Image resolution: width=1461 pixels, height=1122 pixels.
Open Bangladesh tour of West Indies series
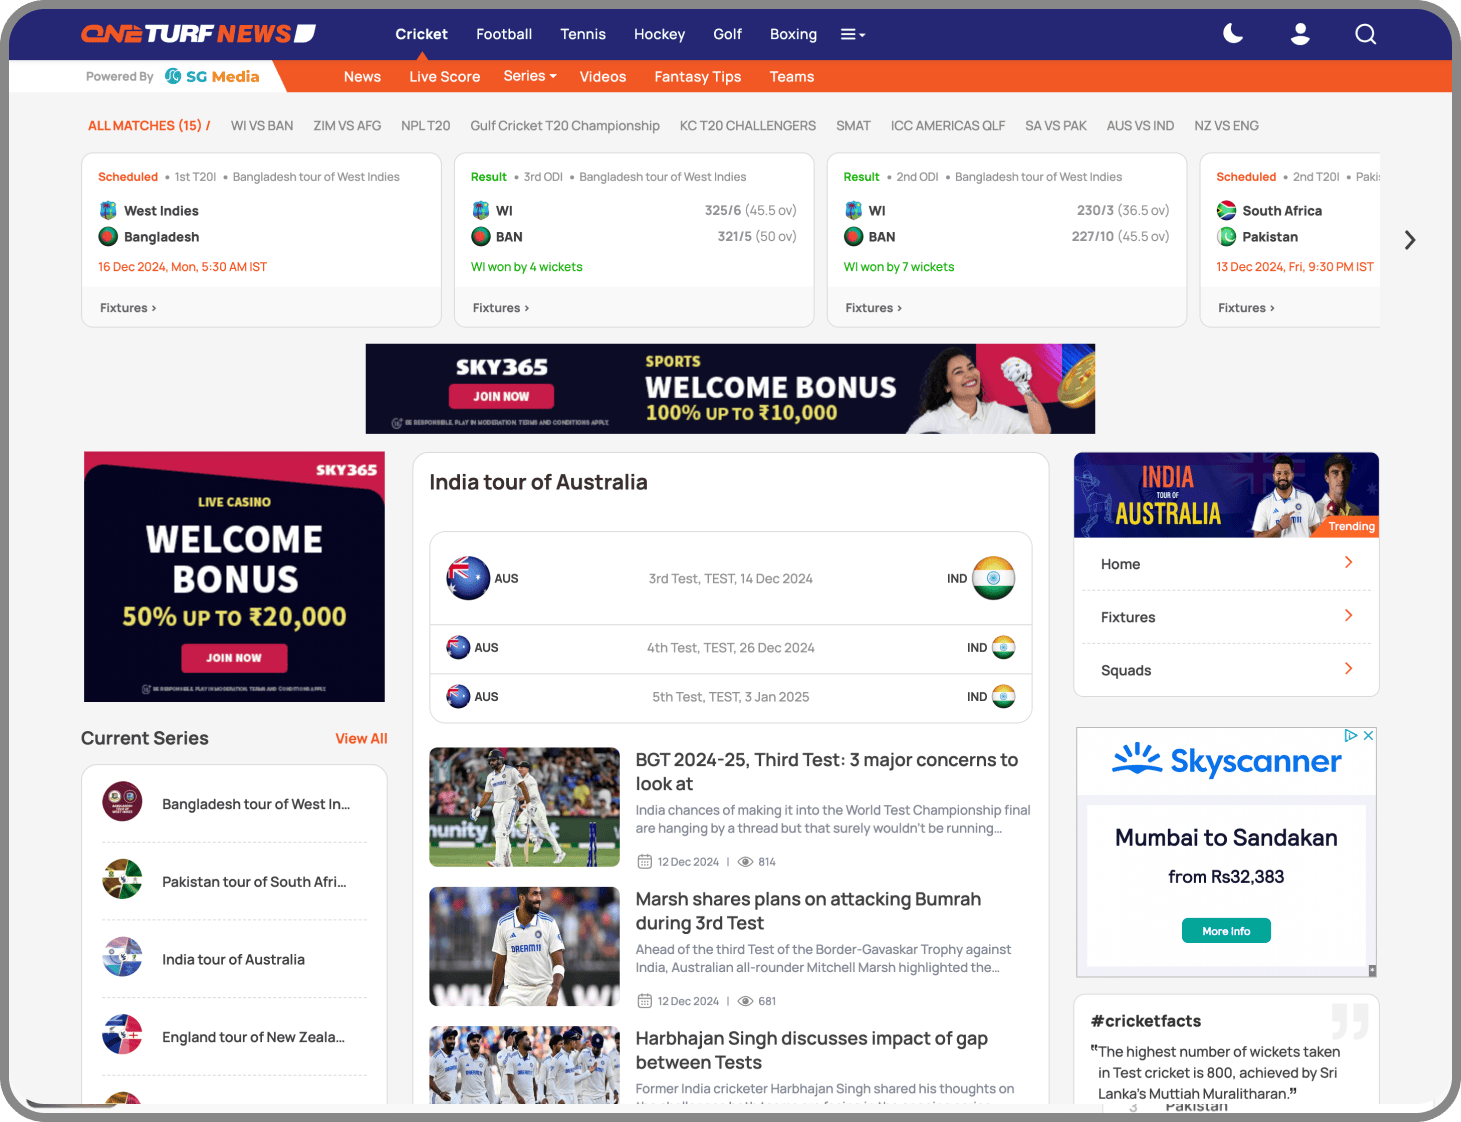click(234, 804)
